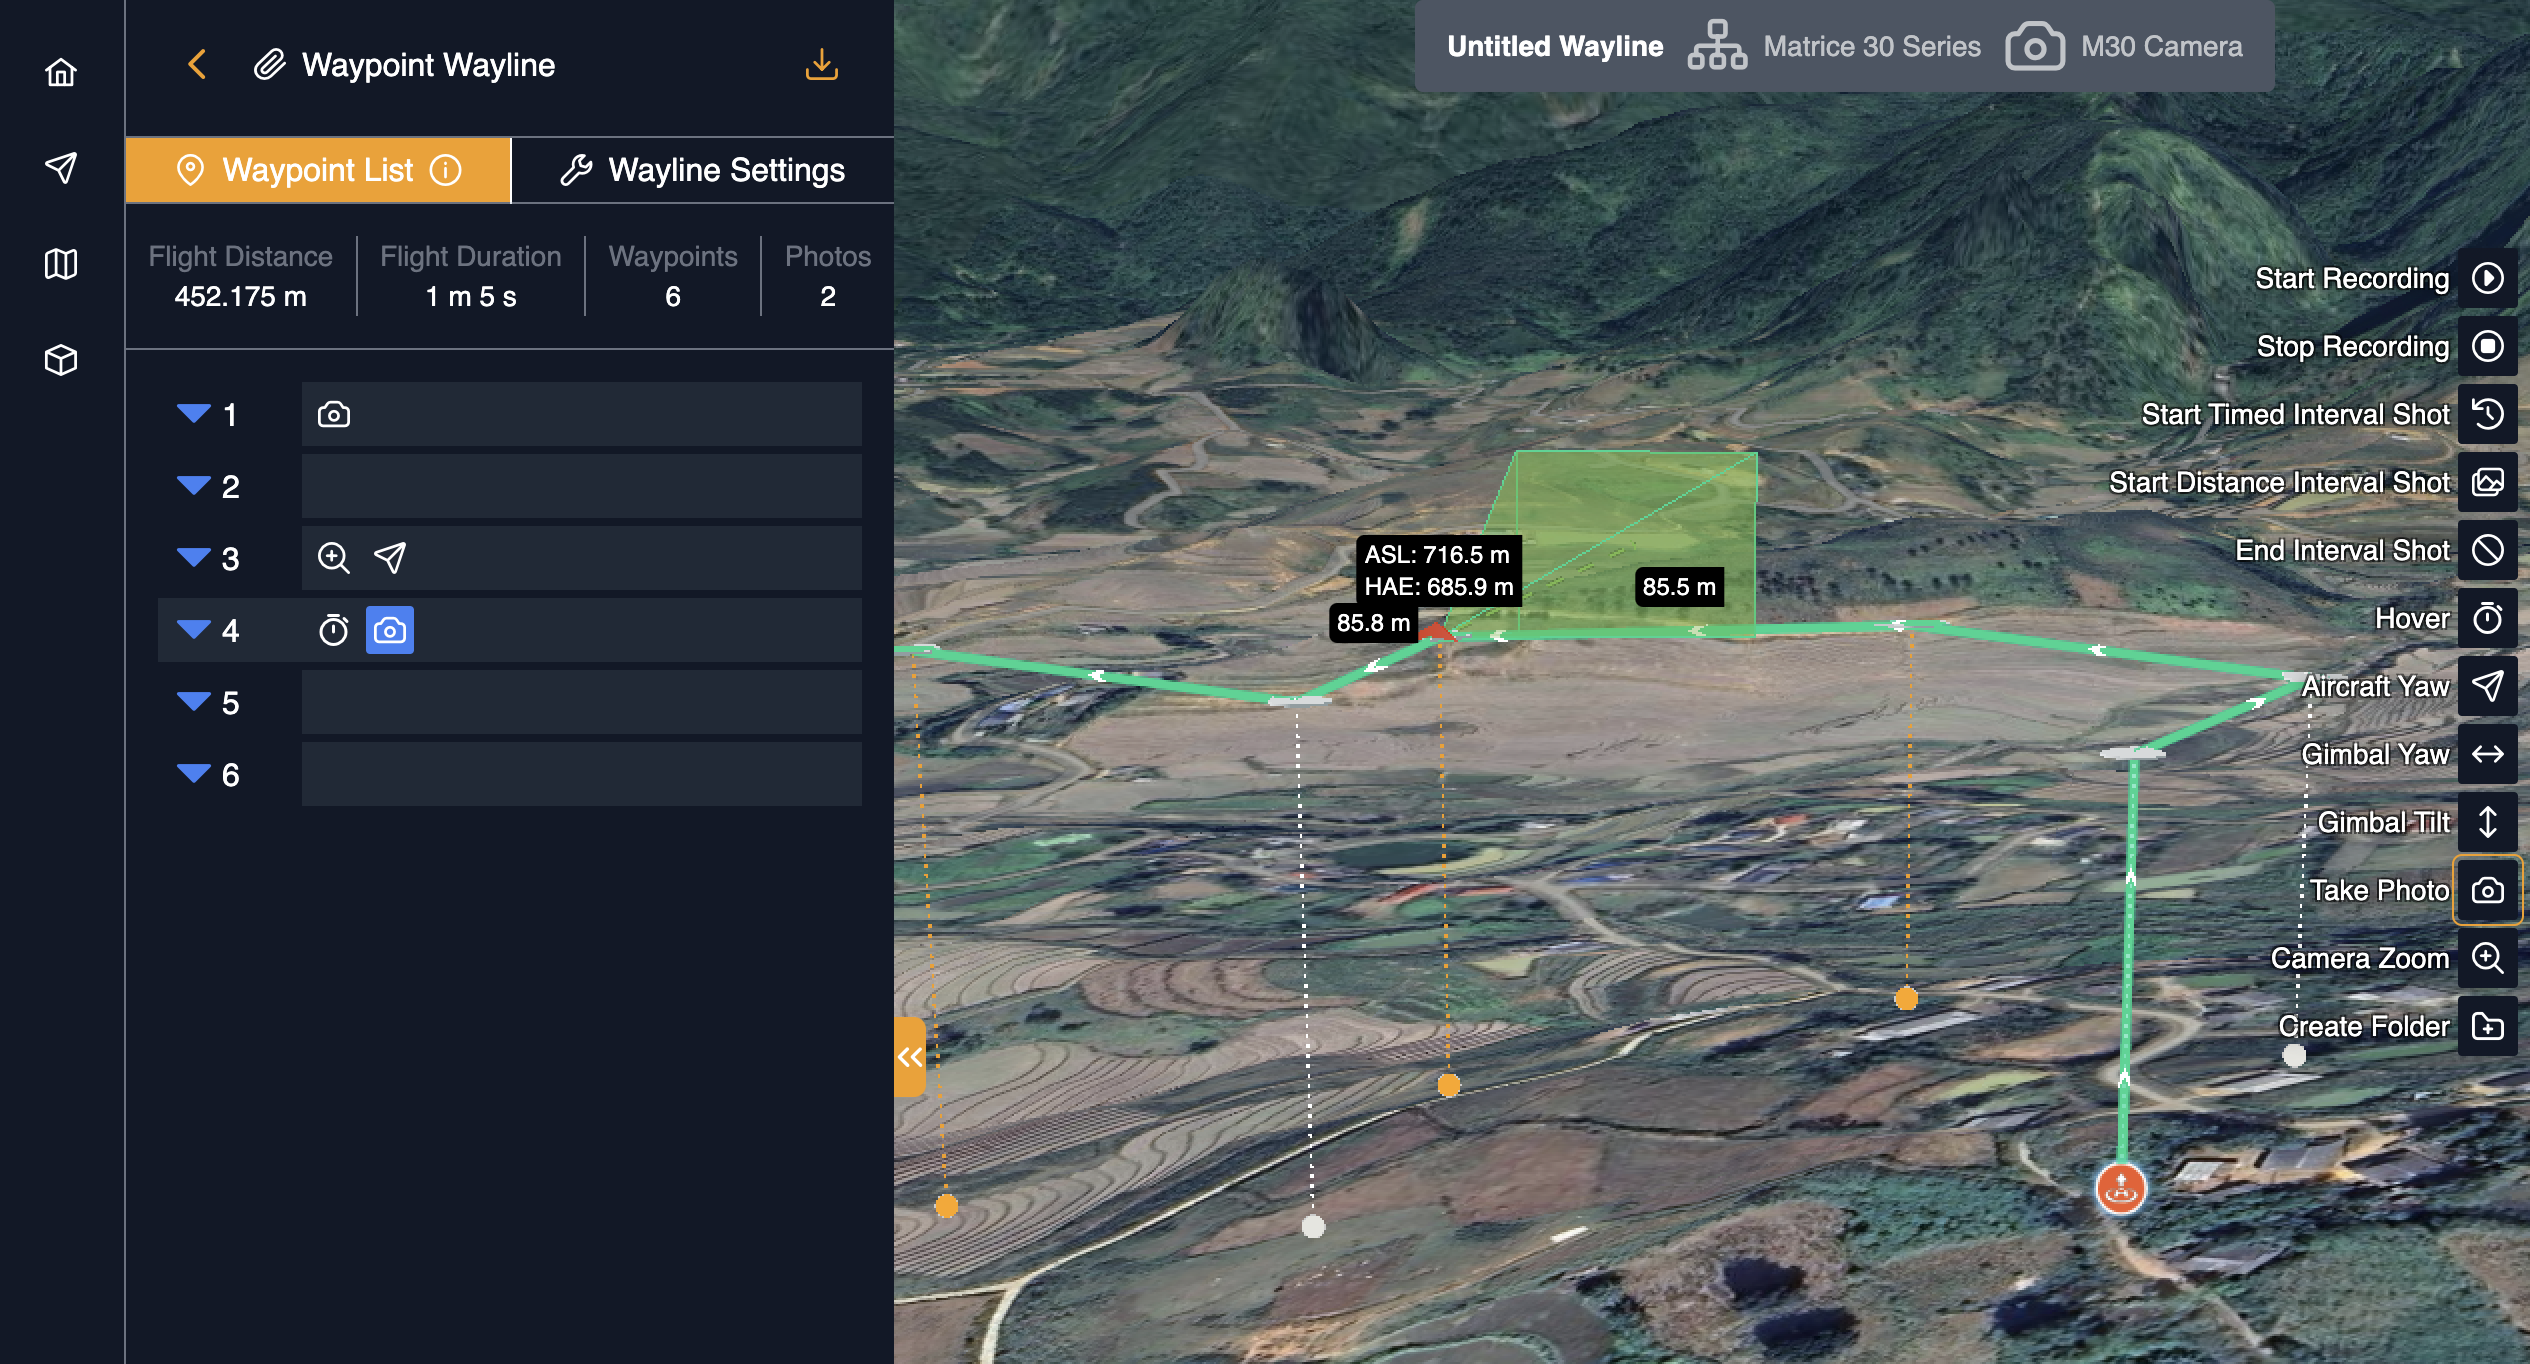Viewport: 2530px width, 1364px height.
Task: Collapse waypoint 1 with its arrow
Action: tap(193, 413)
